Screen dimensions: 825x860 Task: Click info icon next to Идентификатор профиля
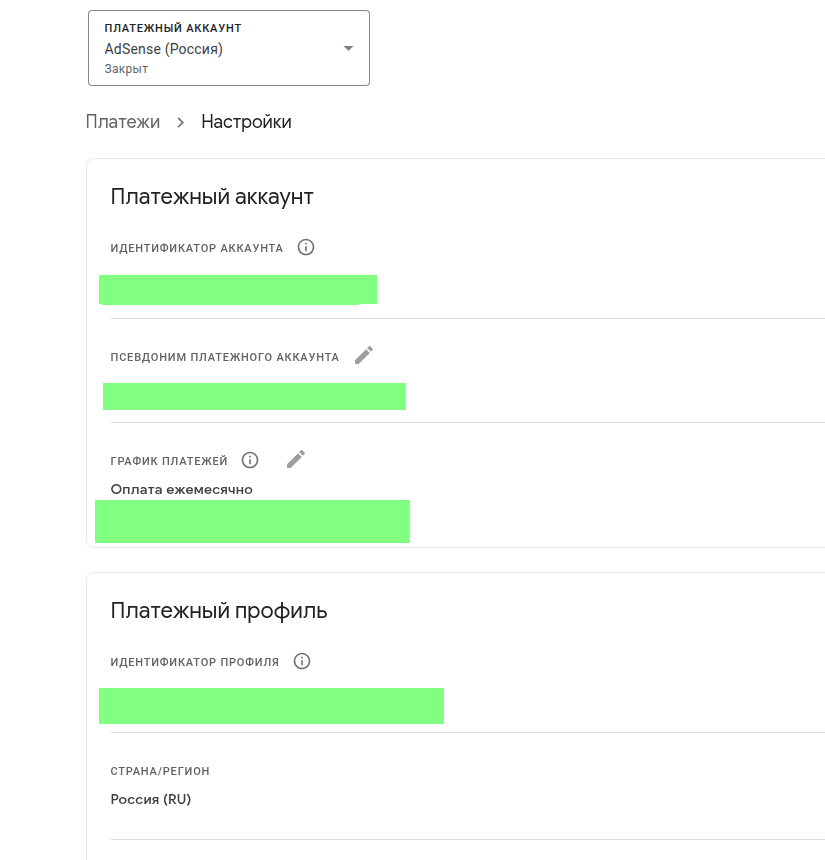[302, 661]
